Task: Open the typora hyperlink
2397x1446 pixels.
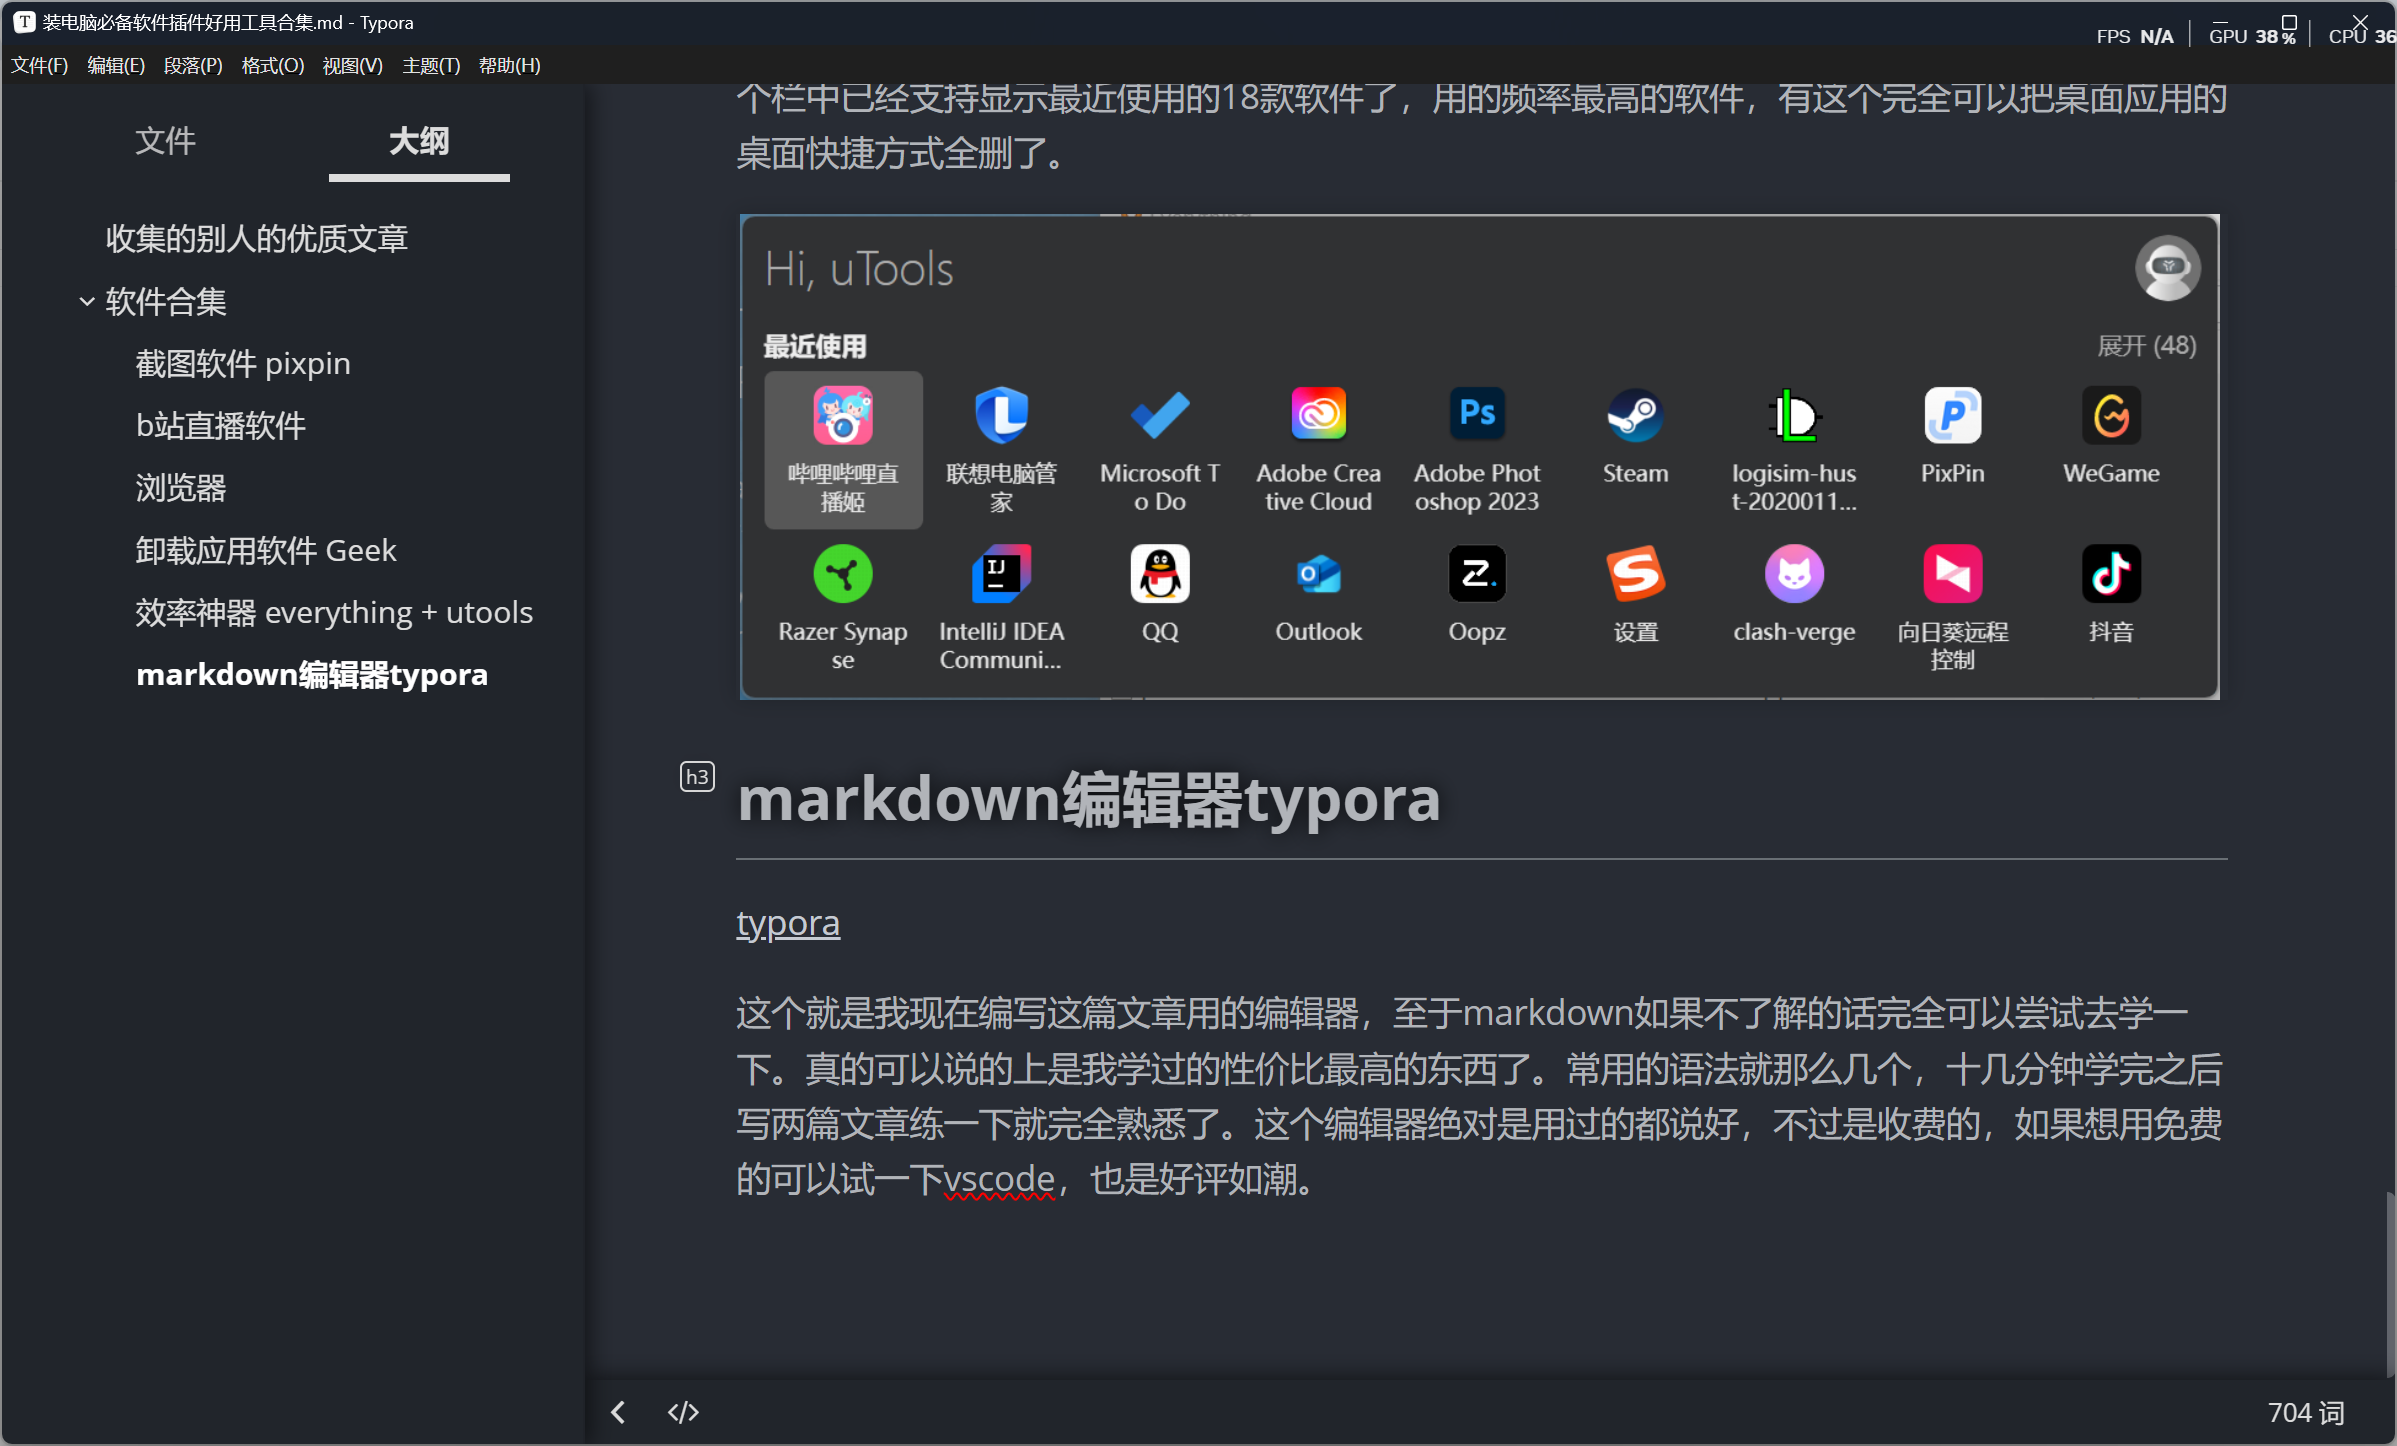Action: [787, 922]
